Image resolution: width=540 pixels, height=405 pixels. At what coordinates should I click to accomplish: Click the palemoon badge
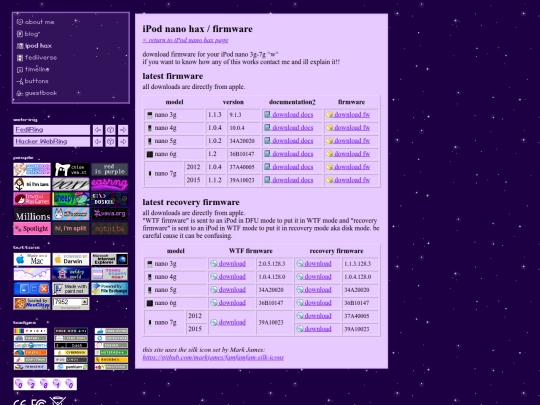(x=71, y=367)
